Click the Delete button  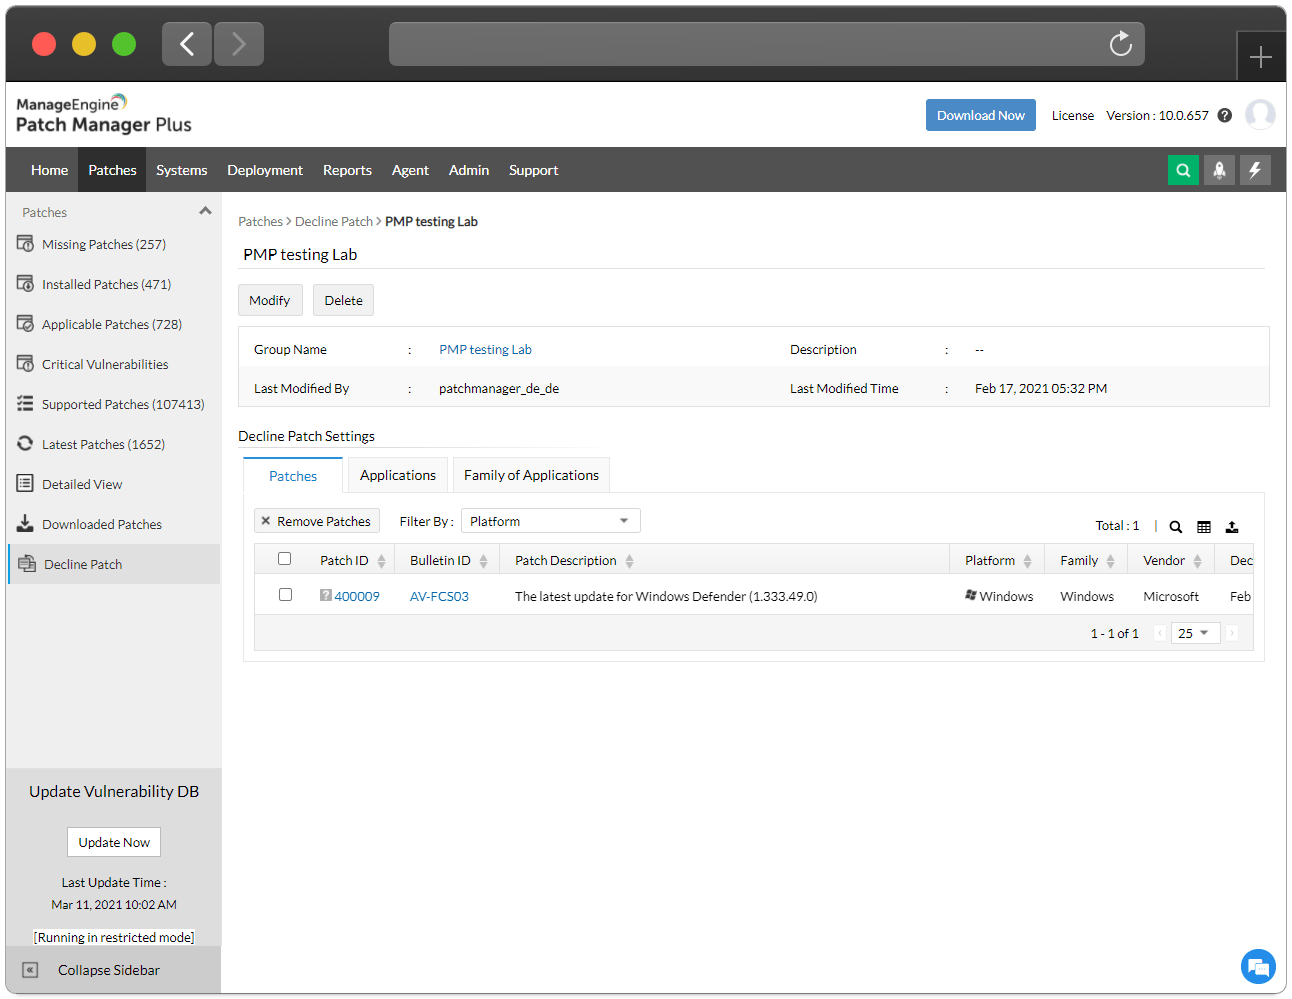(343, 300)
